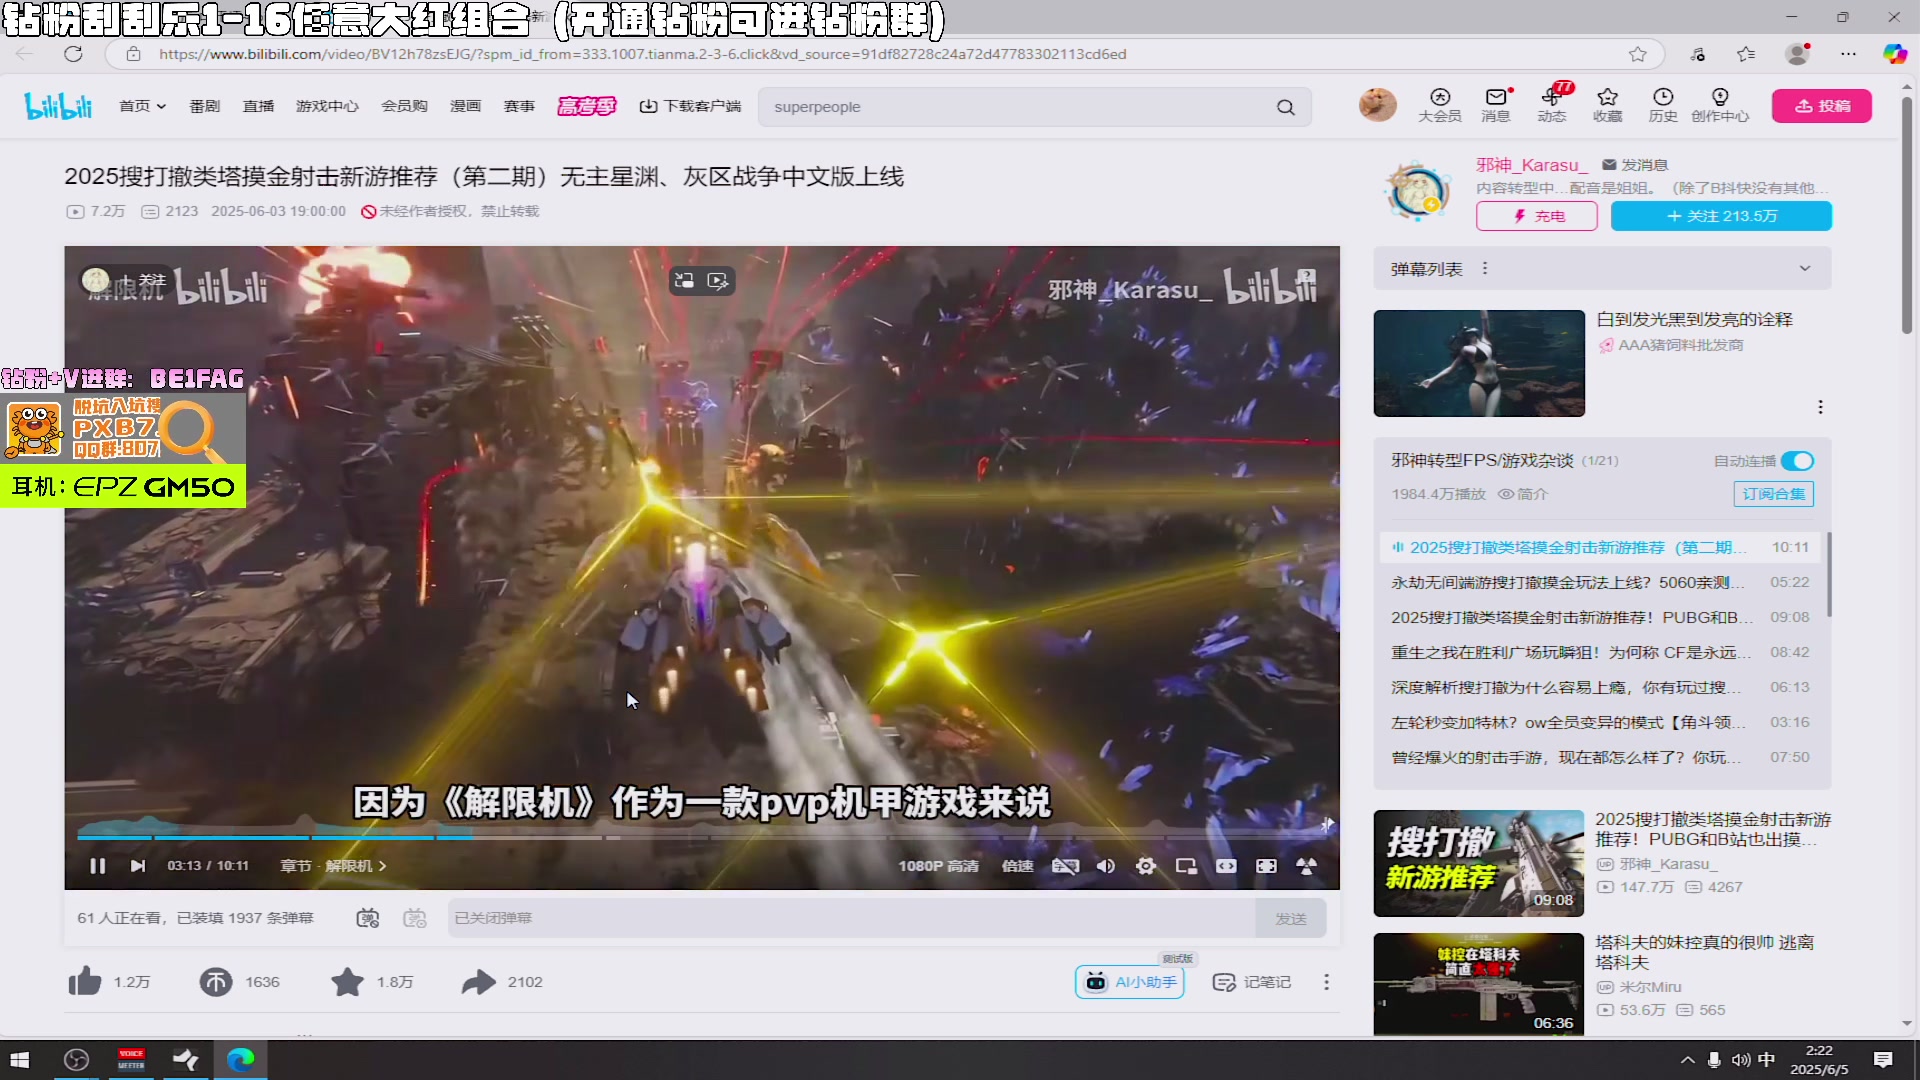
Task: Open the 简介 collection description
Action: [1522, 494]
